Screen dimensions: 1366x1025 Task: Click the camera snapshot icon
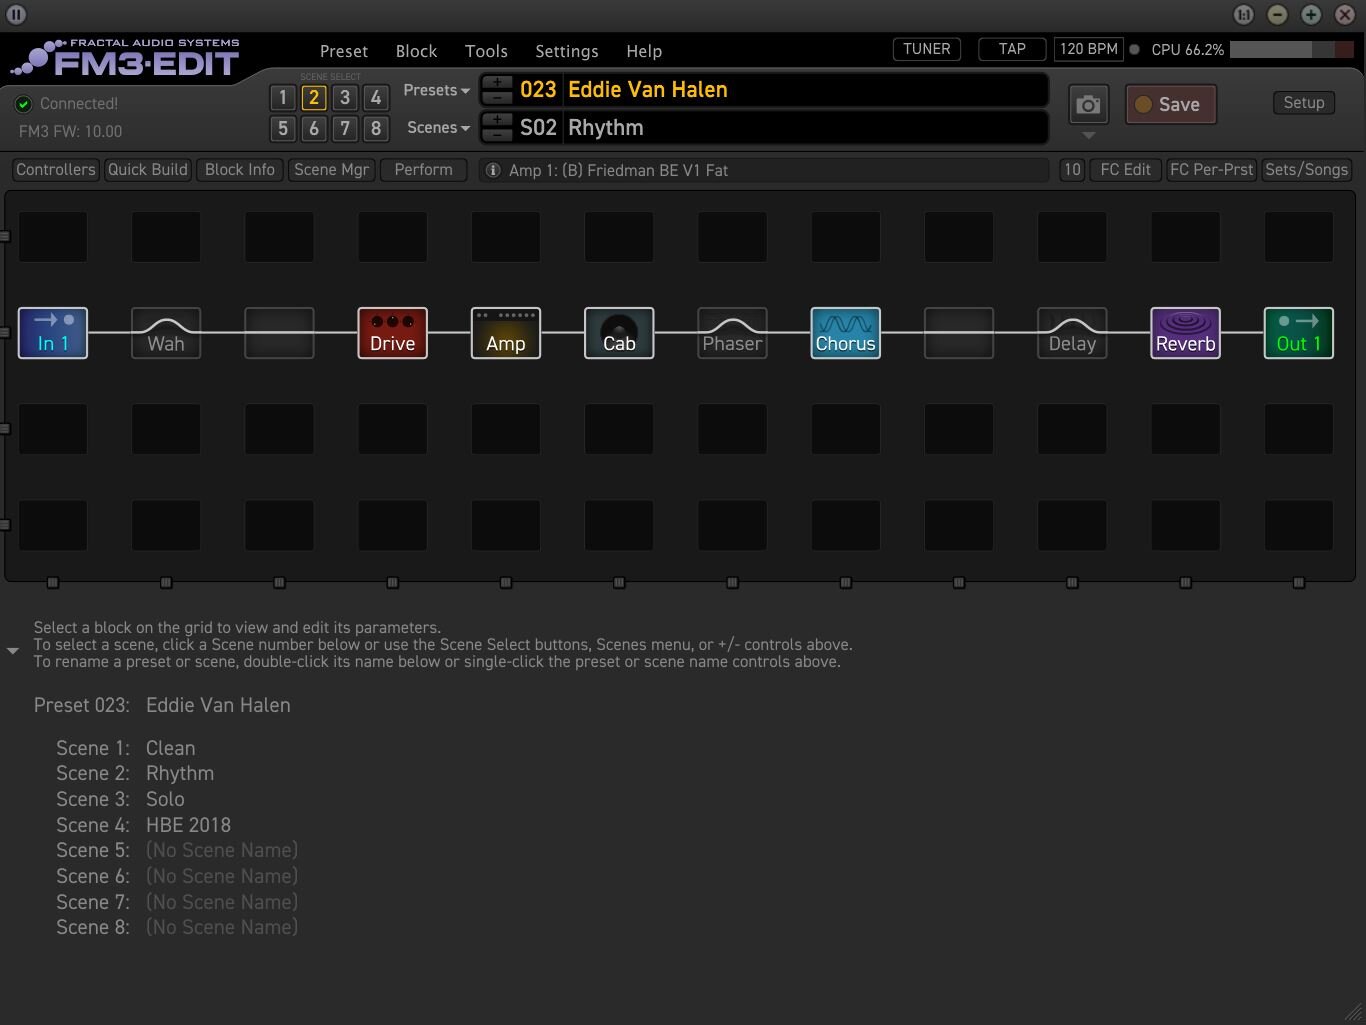click(x=1088, y=104)
